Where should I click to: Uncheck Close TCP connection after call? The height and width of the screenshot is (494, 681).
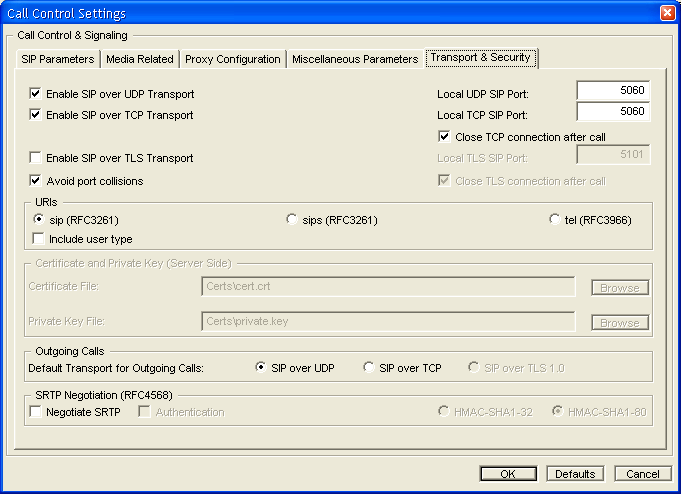[445, 136]
